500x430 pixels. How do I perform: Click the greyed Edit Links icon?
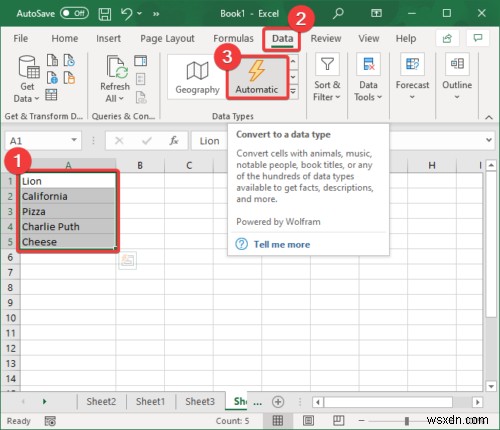click(141, 98)
